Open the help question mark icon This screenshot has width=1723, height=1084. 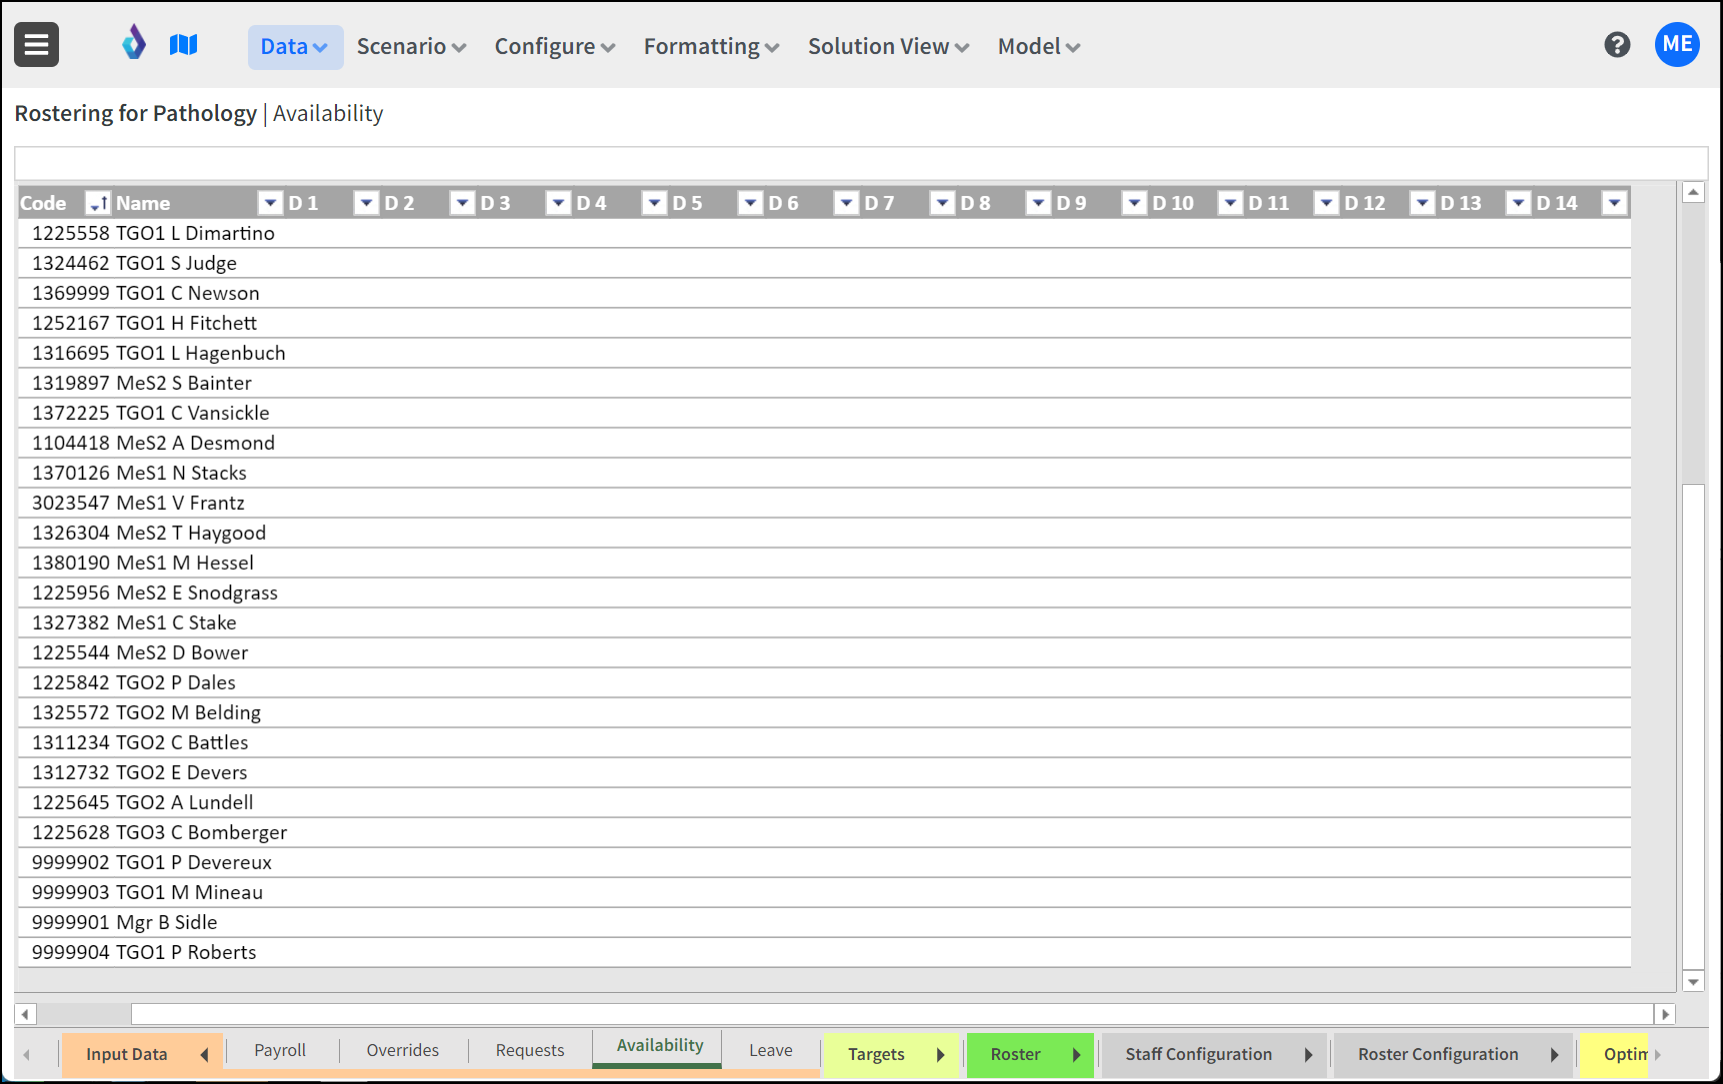(x=1617, y=45)
